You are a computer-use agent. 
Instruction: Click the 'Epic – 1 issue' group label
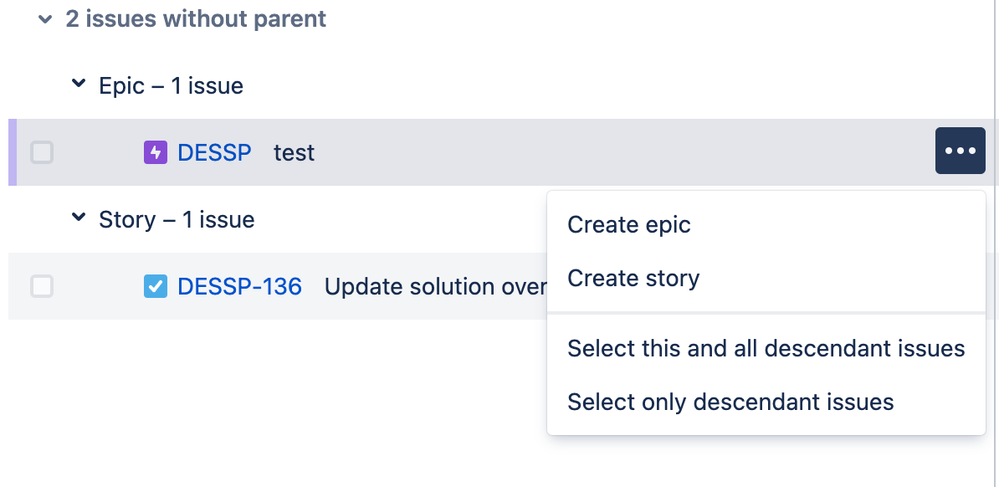click(171, 85)
